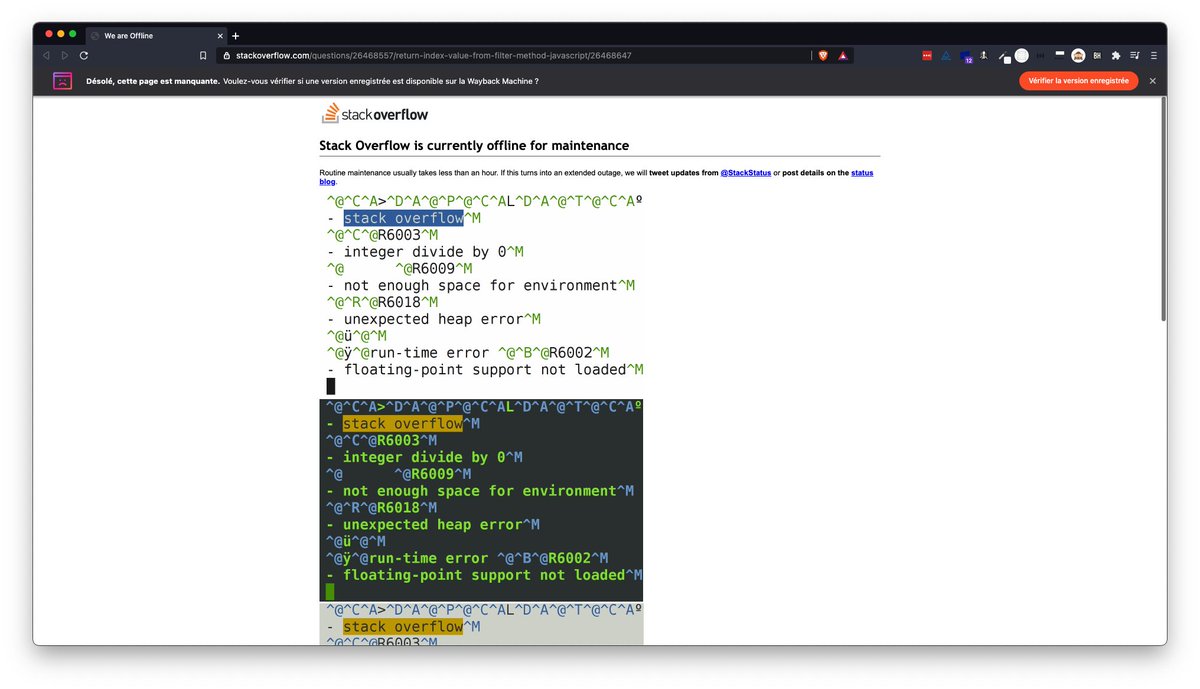Click the browser back arrow
The height and width of the screenshot is (689, 1200).
tap(46, 56)
